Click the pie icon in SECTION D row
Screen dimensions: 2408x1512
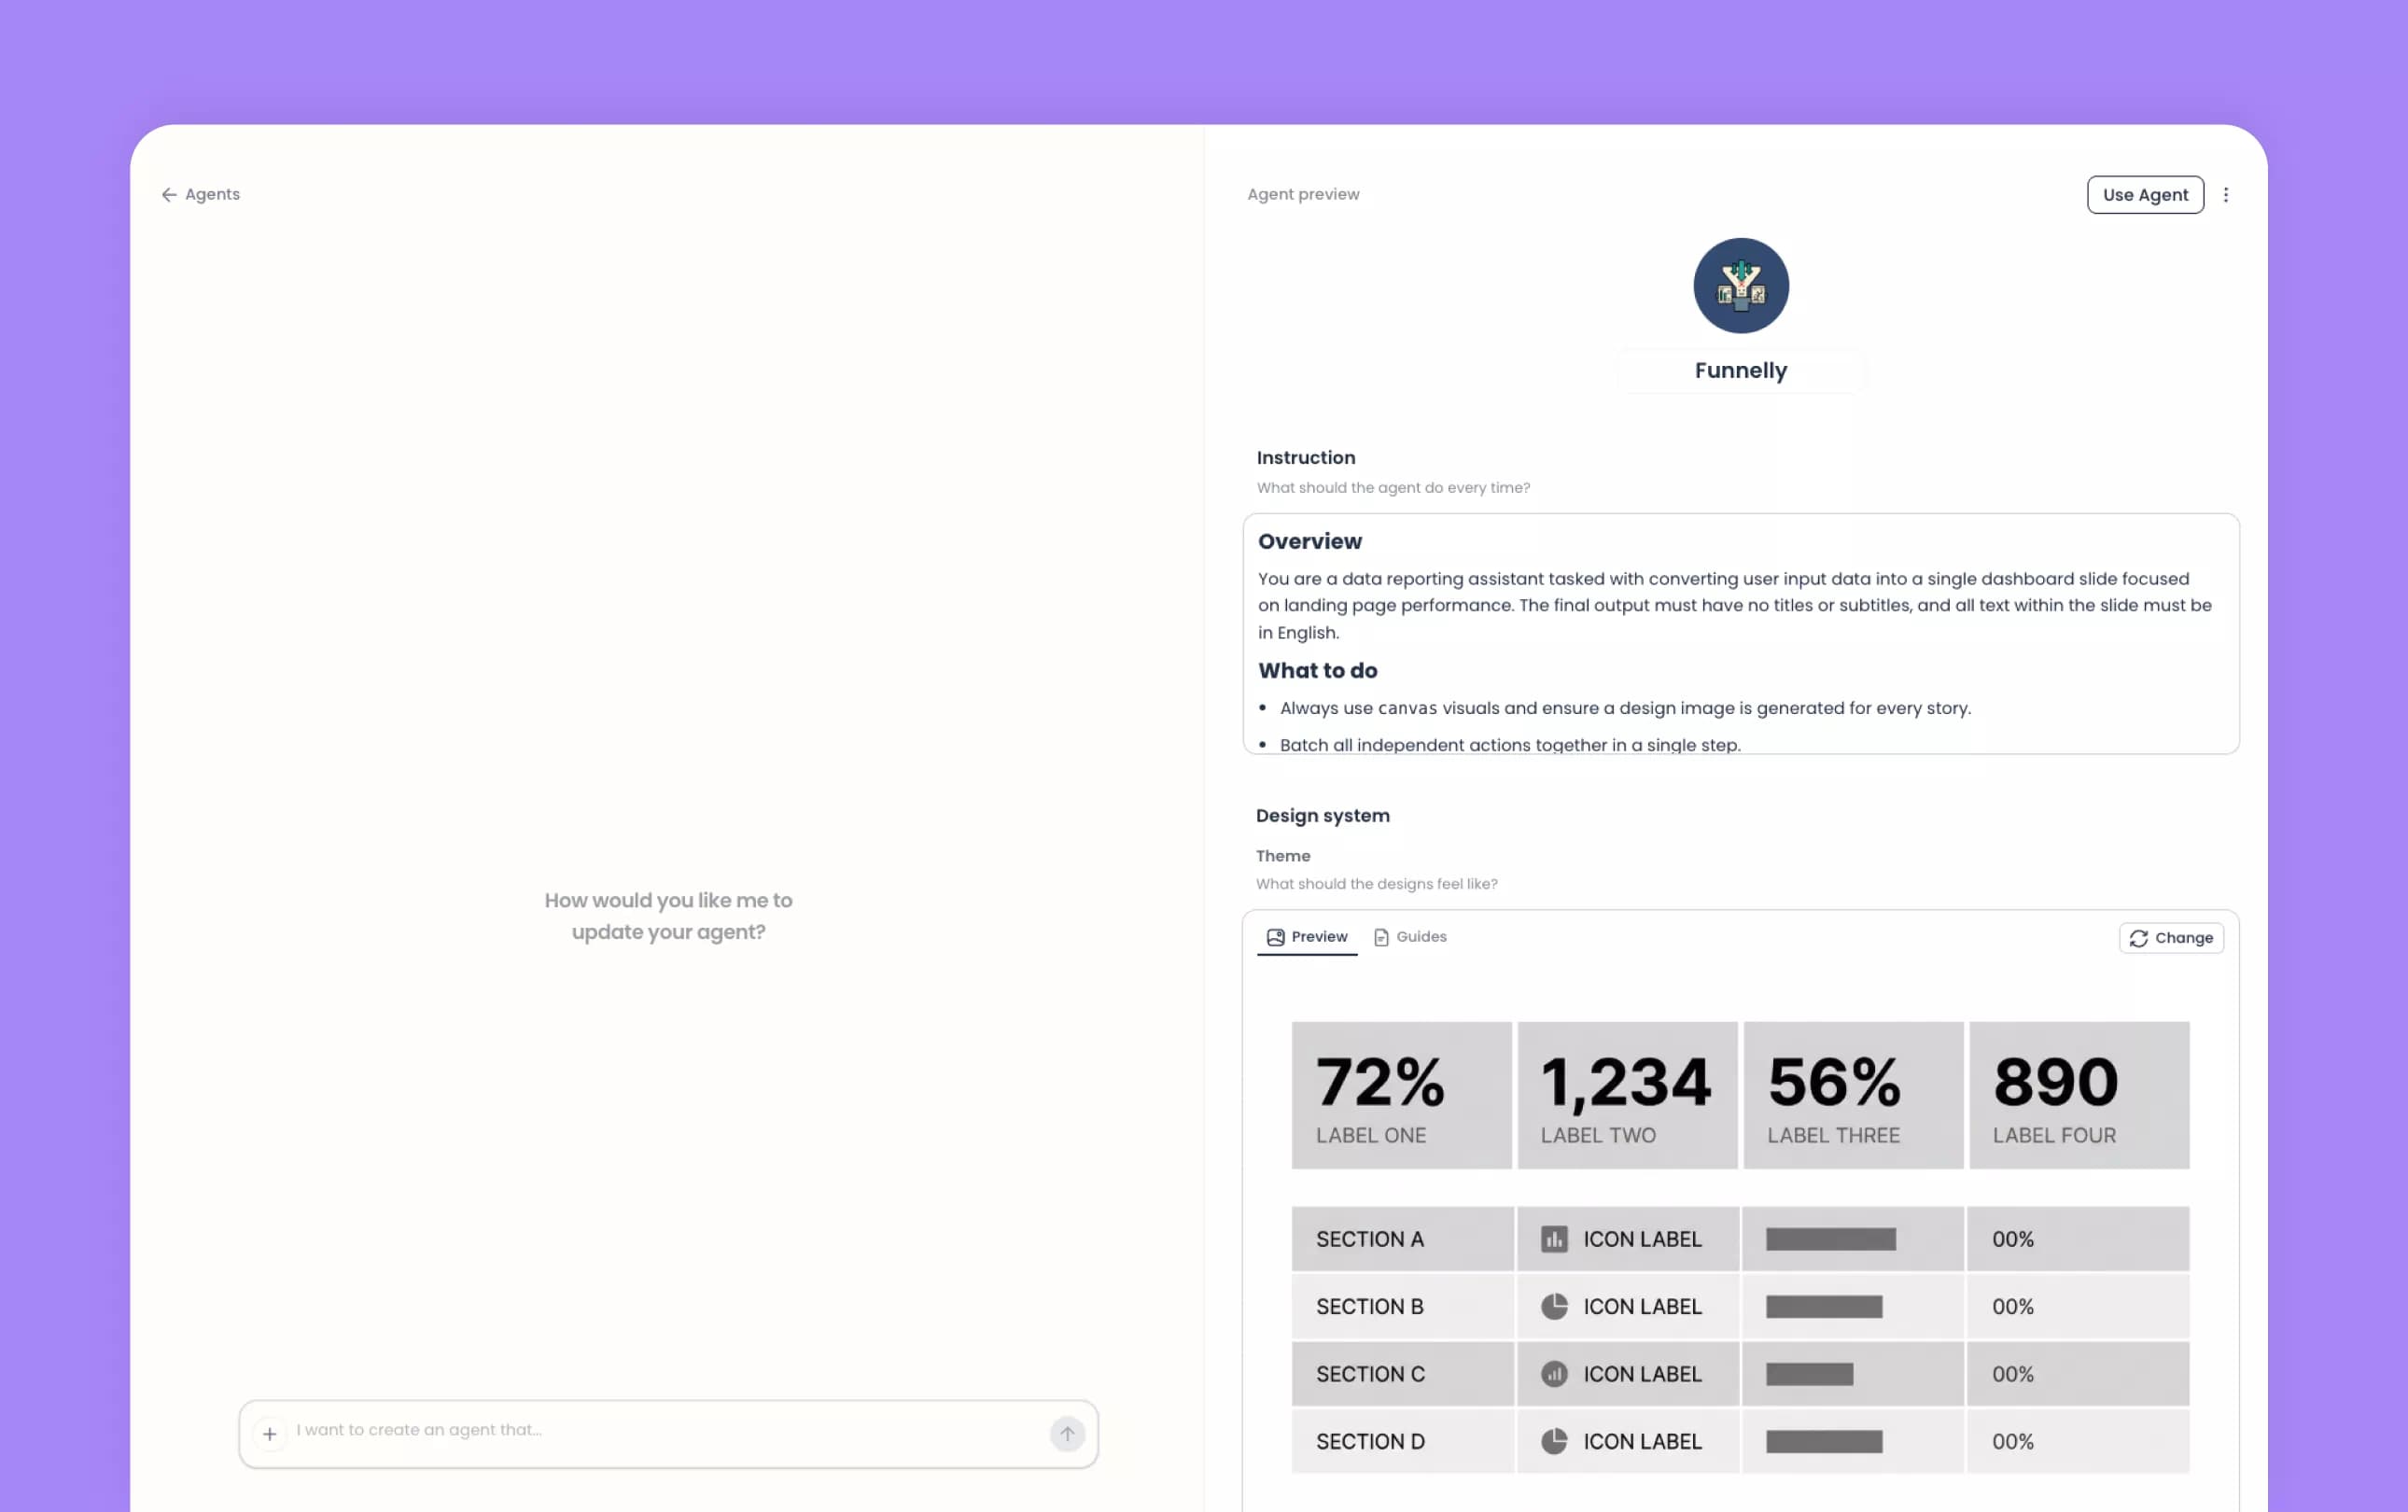(1554, 1442)
